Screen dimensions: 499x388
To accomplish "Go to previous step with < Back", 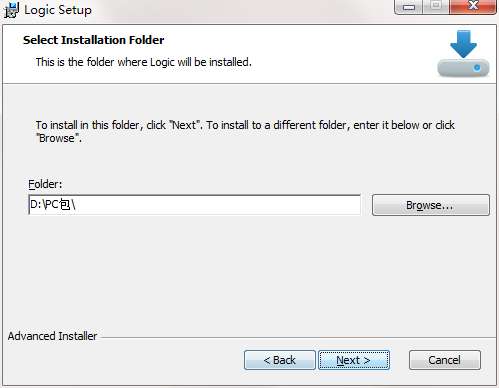I will [280, 360].
